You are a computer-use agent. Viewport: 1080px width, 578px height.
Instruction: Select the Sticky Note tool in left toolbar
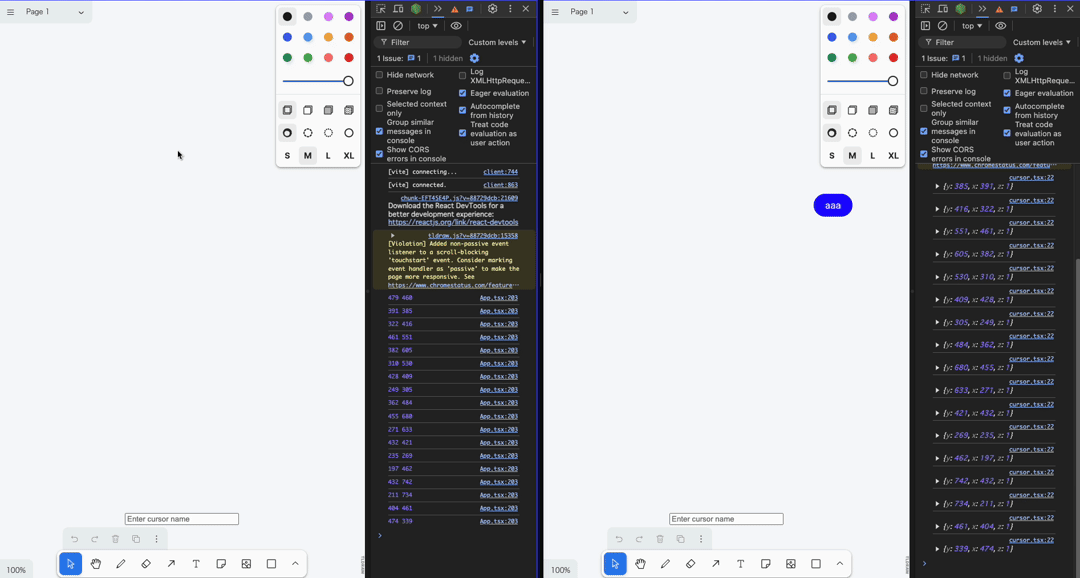click(221, 564)
